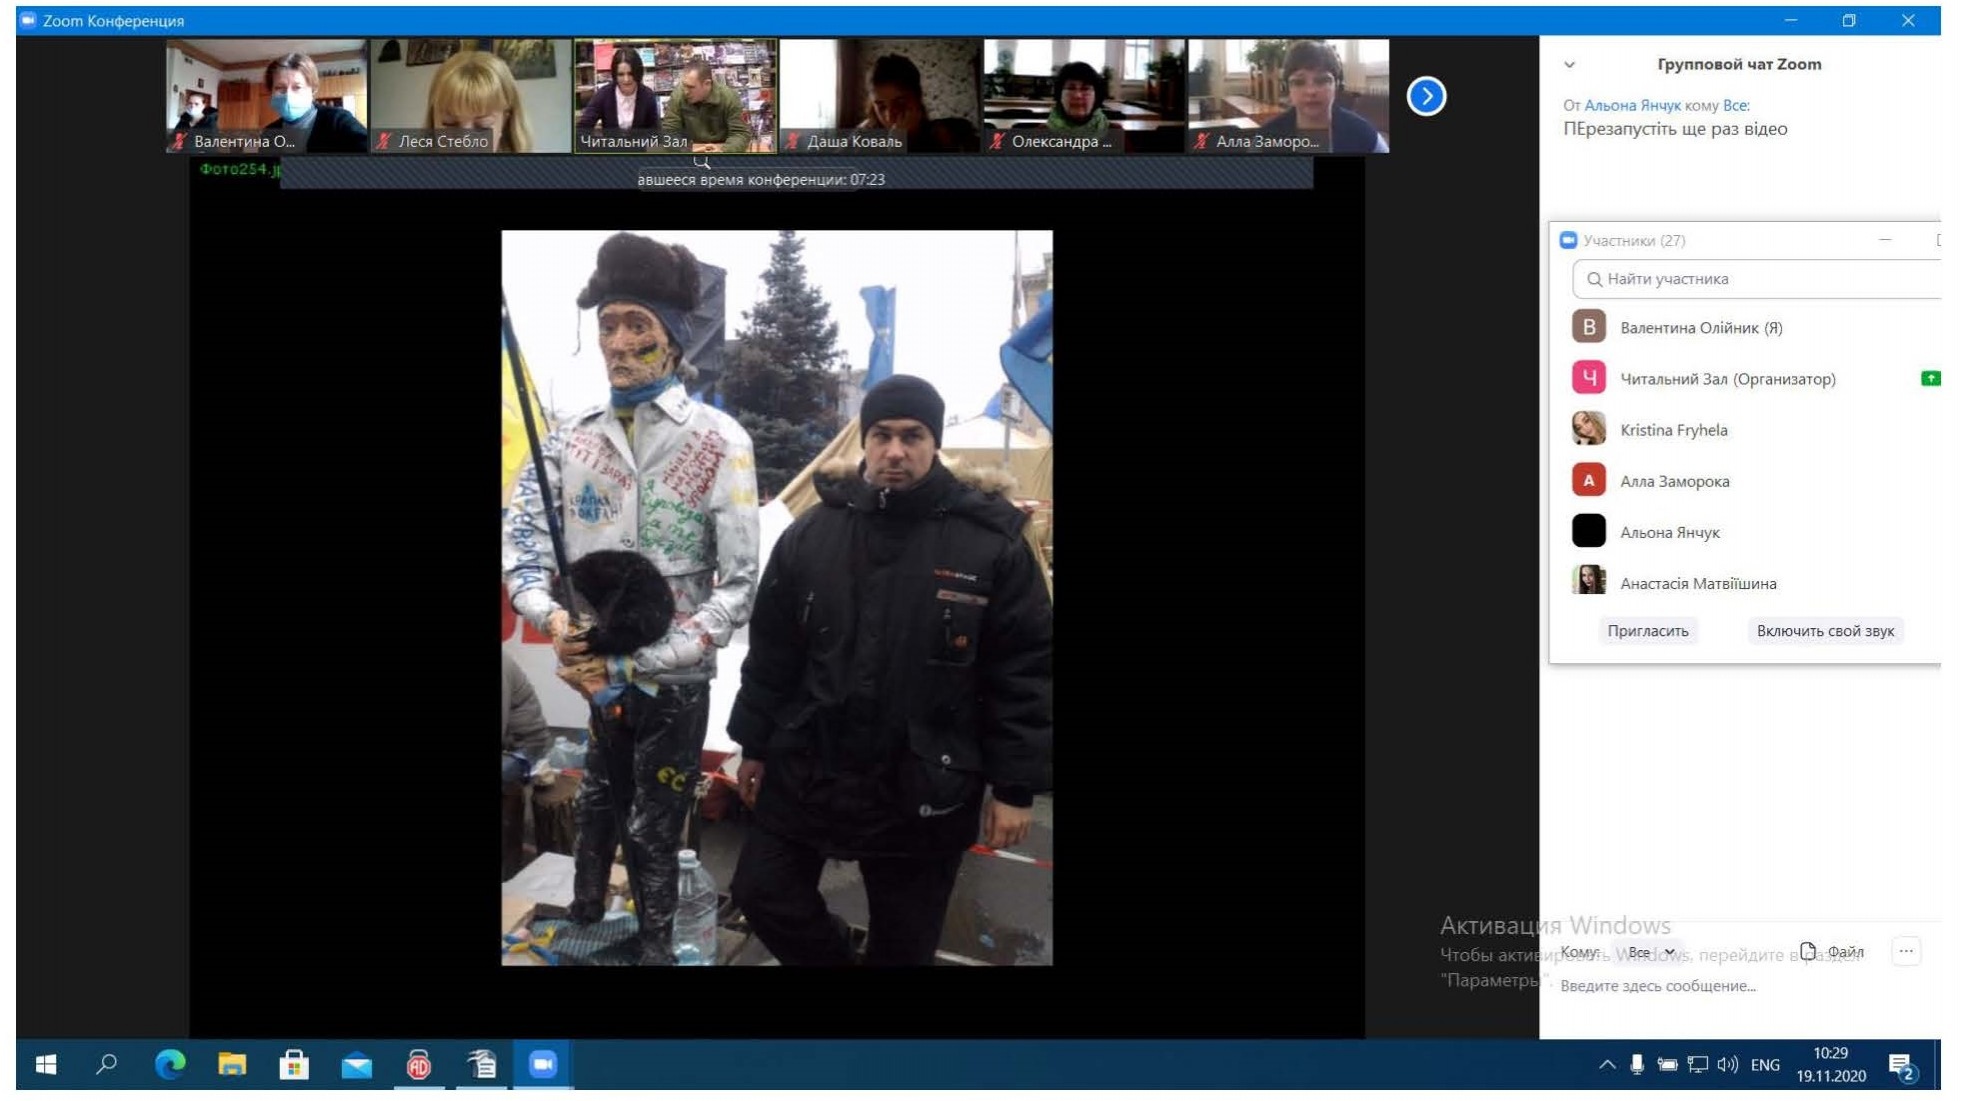Select Читальний Зал video thumbnail
The width and height of the screenshot is (1961, 1101).
tap(675, 96)
